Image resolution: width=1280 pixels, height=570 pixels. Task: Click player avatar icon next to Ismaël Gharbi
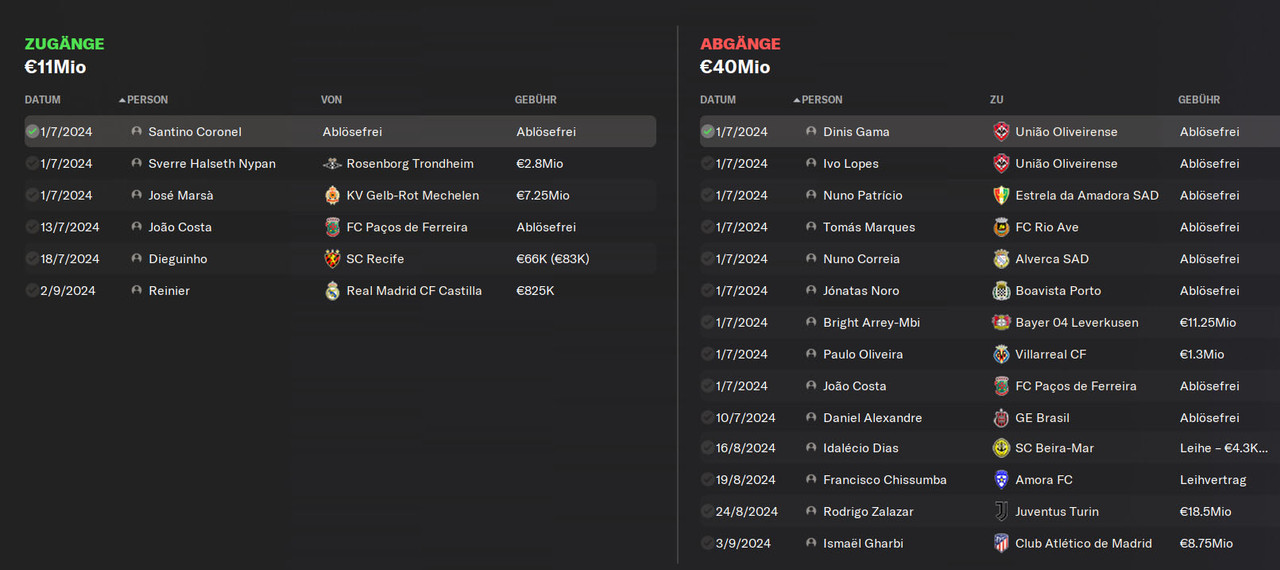812,544
